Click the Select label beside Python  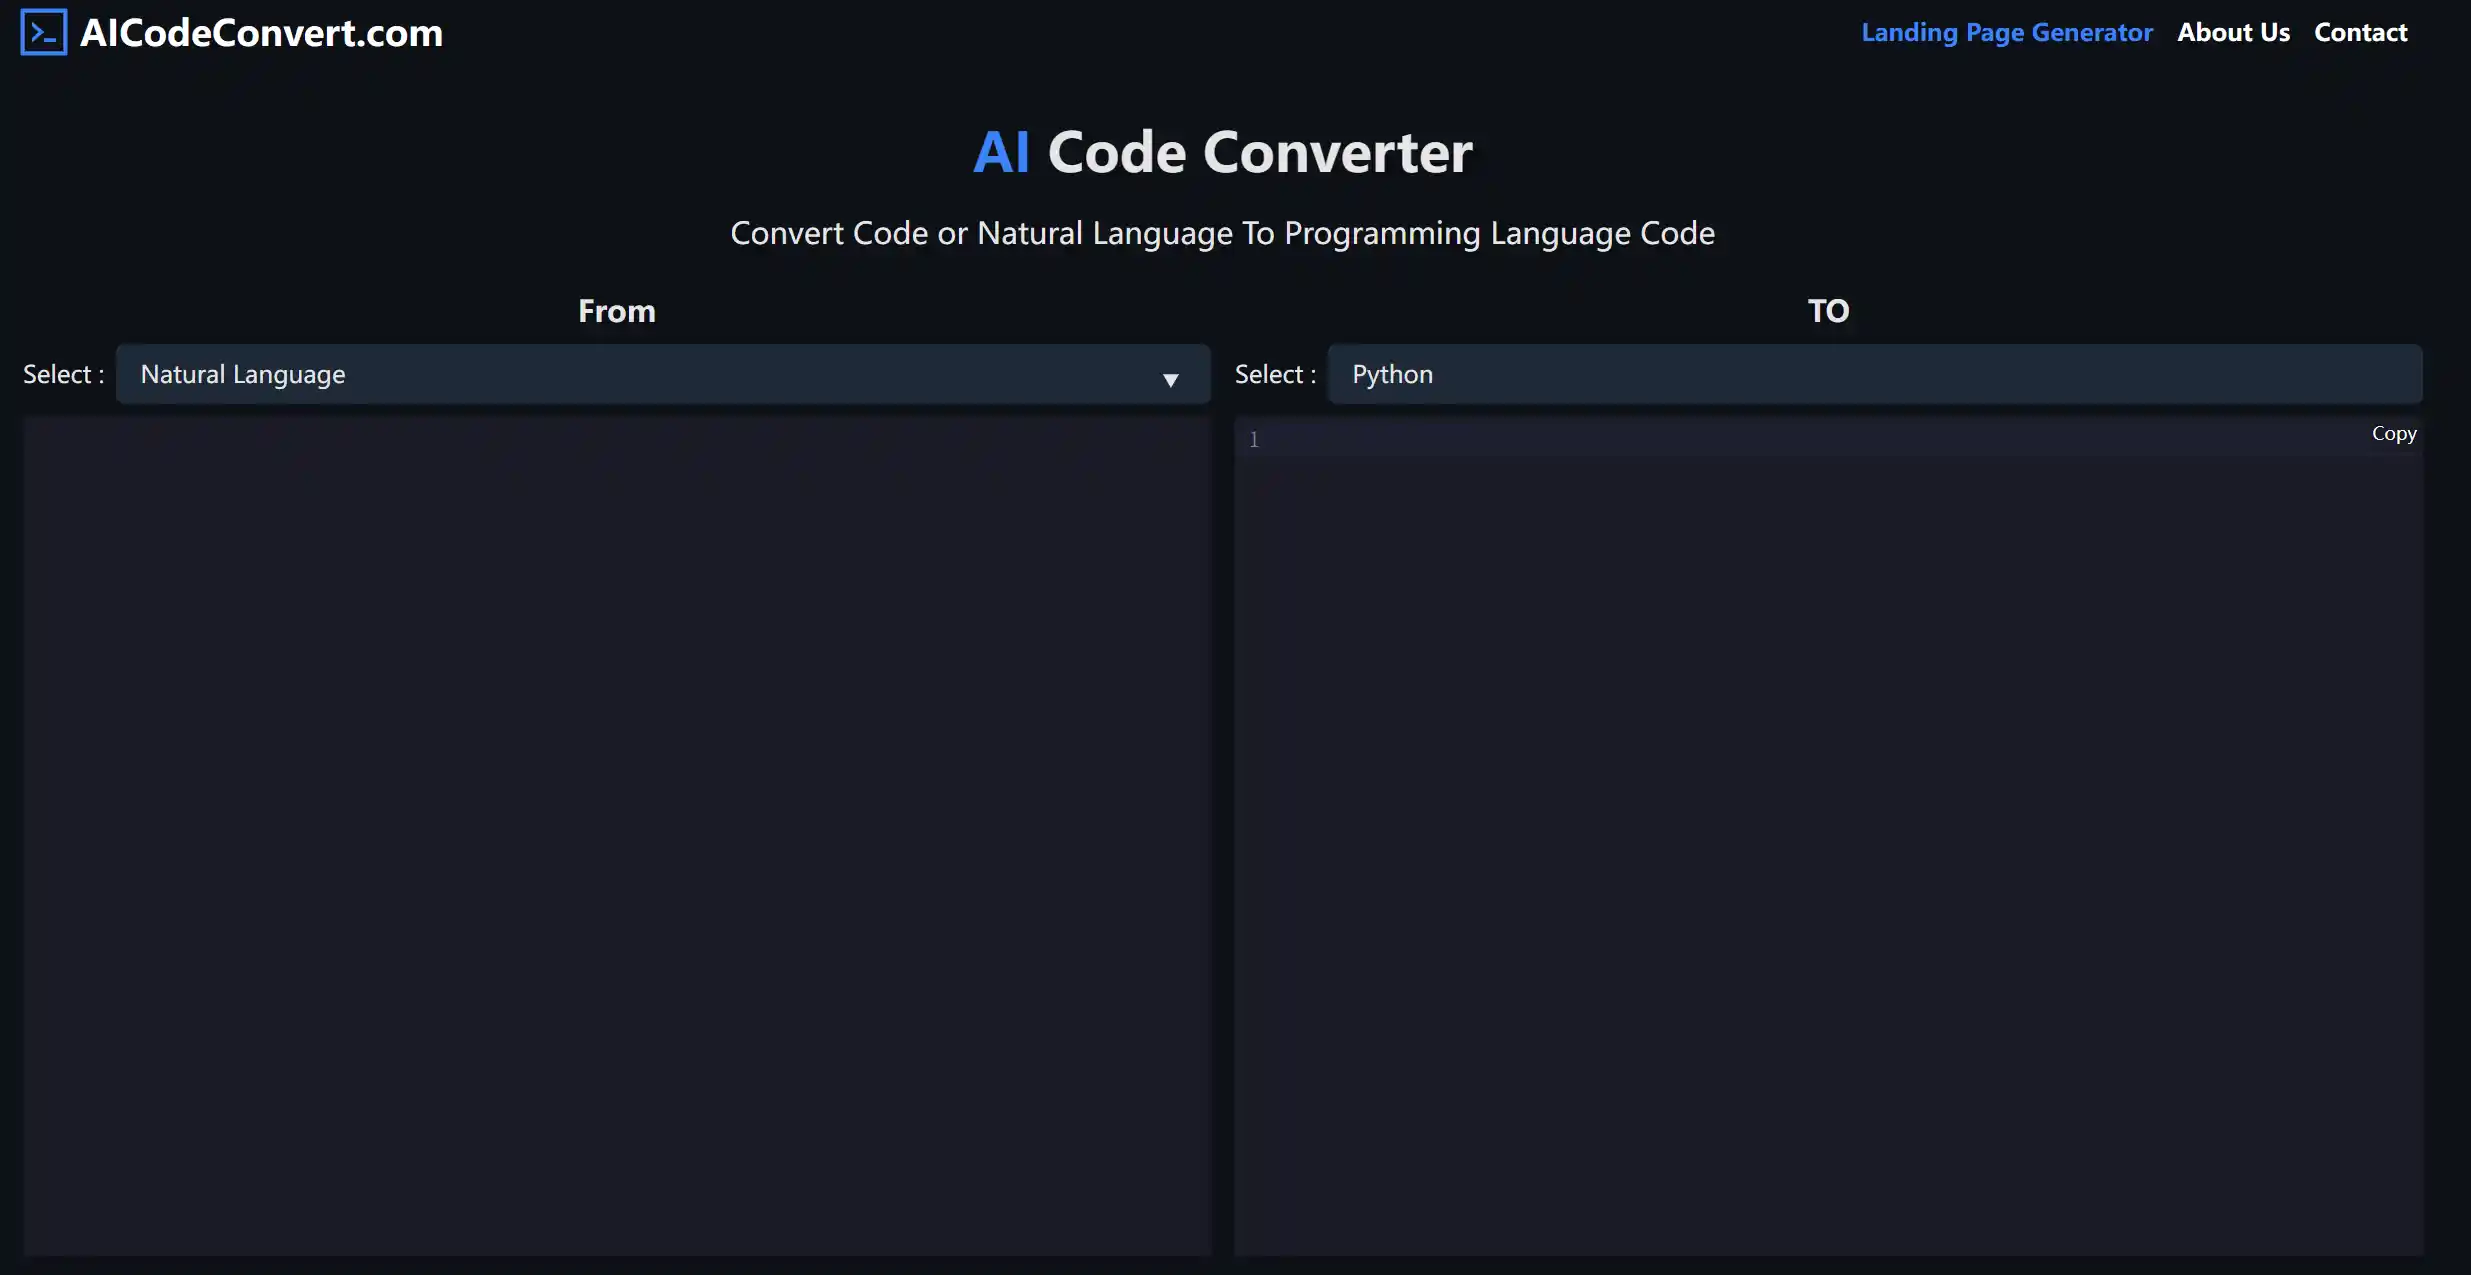1274,373
